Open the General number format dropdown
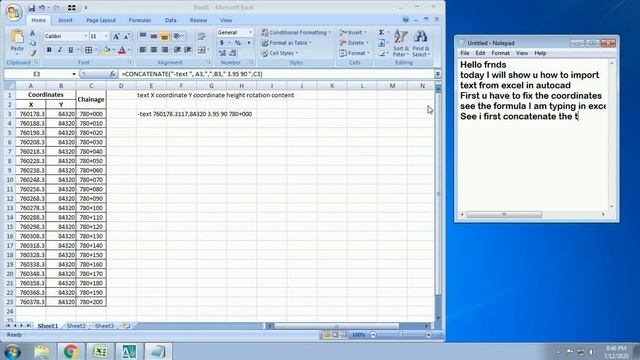 [250, 32]
